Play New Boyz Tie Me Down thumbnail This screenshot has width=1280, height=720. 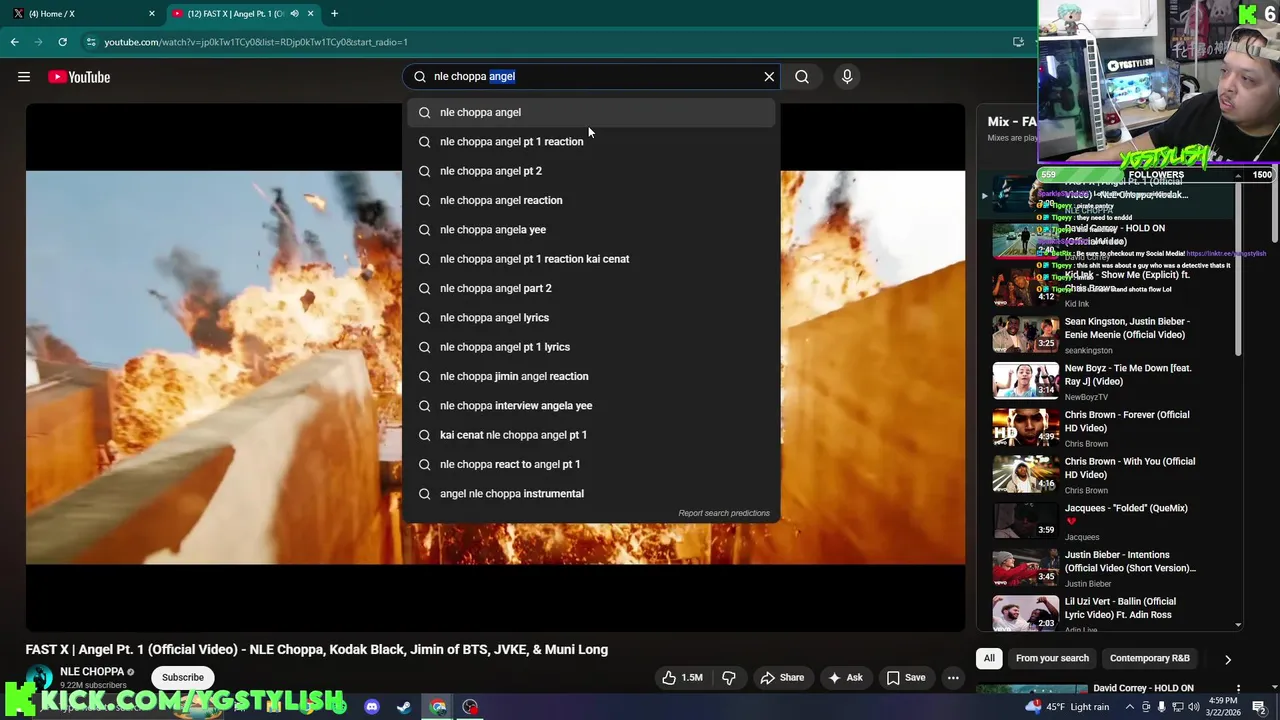click(x=1025, y=381)
